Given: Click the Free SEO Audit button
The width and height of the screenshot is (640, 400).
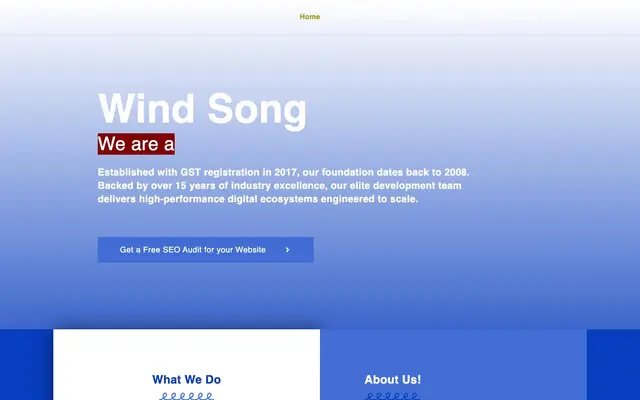Looking at the screenshot, I should [206, 249].
